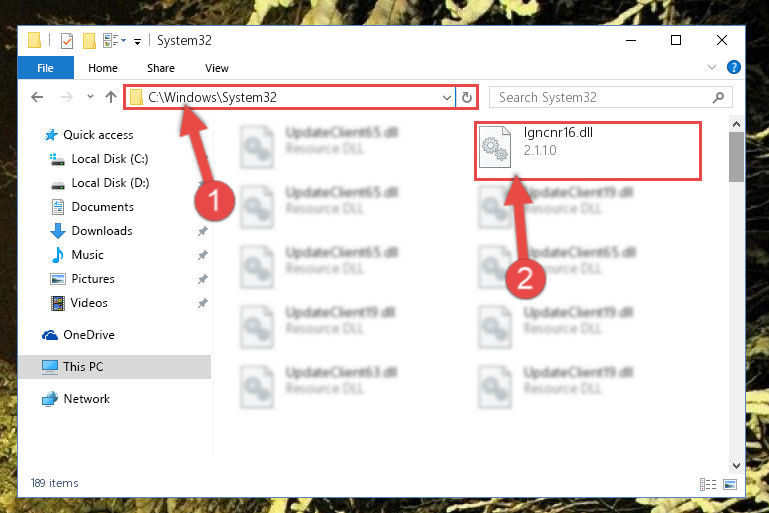Viewport: 769px width, 513px height.
Task: Expand the ribbon with the chevron
Action: tap(712, 67)
